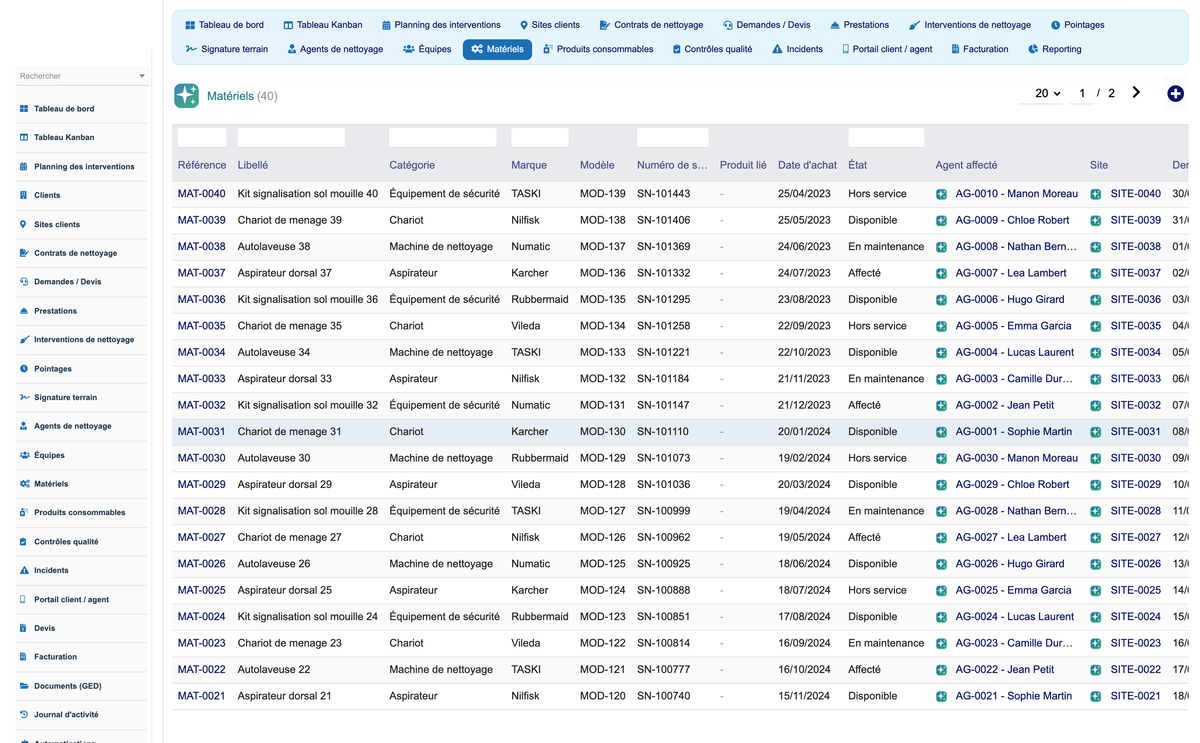The height and width of the screenshot is (743, 1200).
Task: Click plus icon beside AG-0009 Chloe Robert
Action: [x=941, y=220]
